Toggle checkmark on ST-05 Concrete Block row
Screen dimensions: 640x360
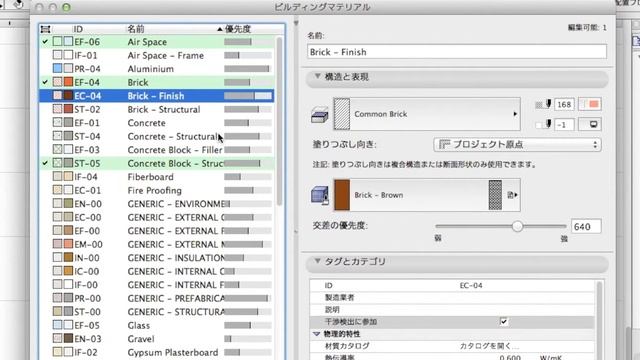(x=45, y=163)
